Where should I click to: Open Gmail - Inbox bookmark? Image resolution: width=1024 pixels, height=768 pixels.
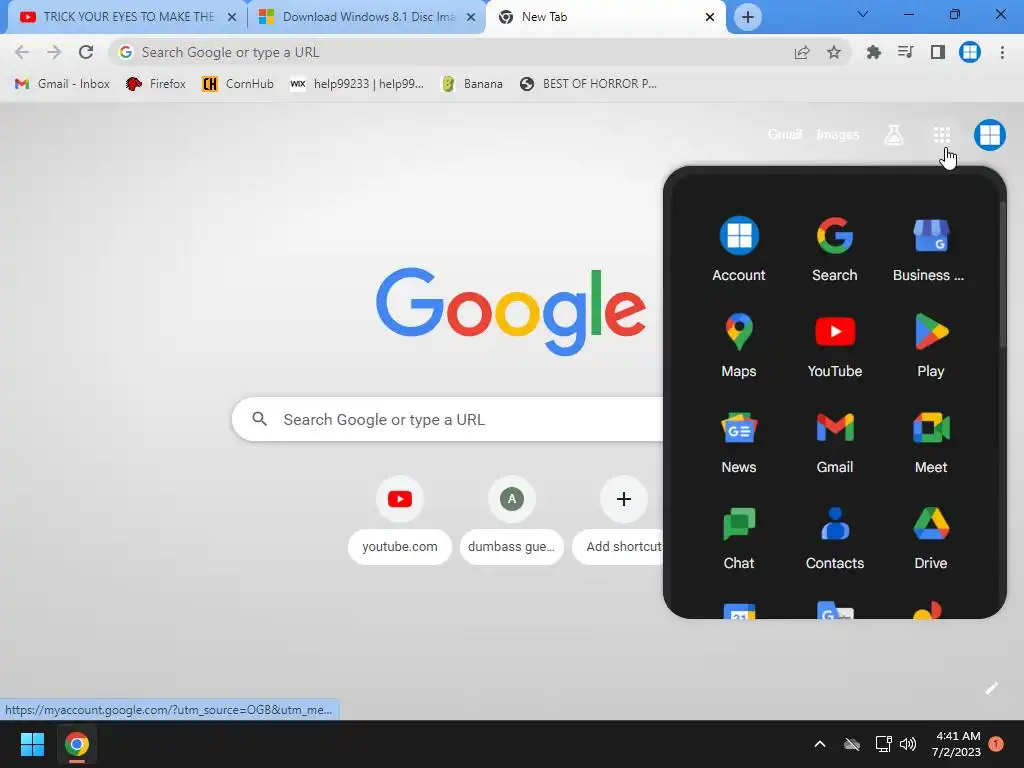tap(62, 84)
